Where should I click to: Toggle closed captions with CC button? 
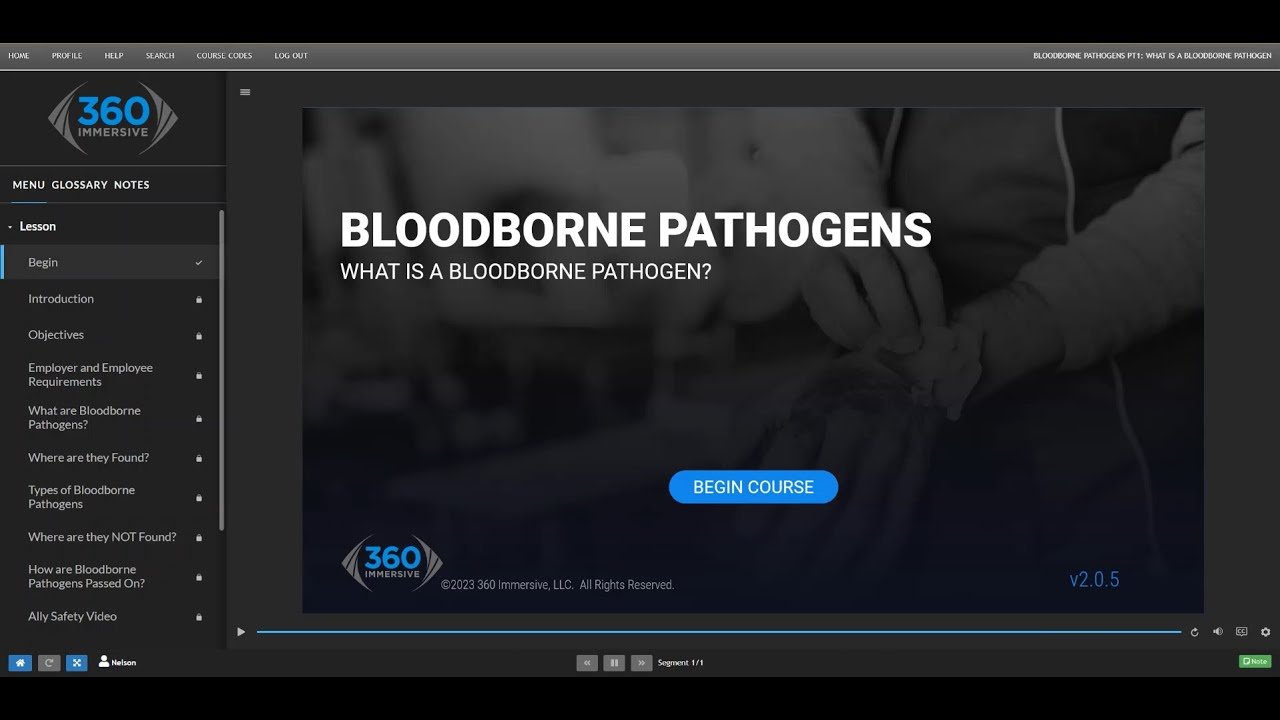1241,632
